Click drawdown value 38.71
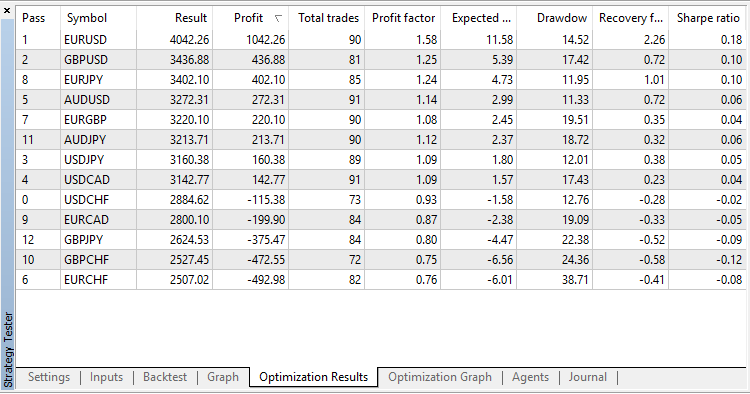Image resolution: width=750 pixels, height=394 pixels. [575, 280]
